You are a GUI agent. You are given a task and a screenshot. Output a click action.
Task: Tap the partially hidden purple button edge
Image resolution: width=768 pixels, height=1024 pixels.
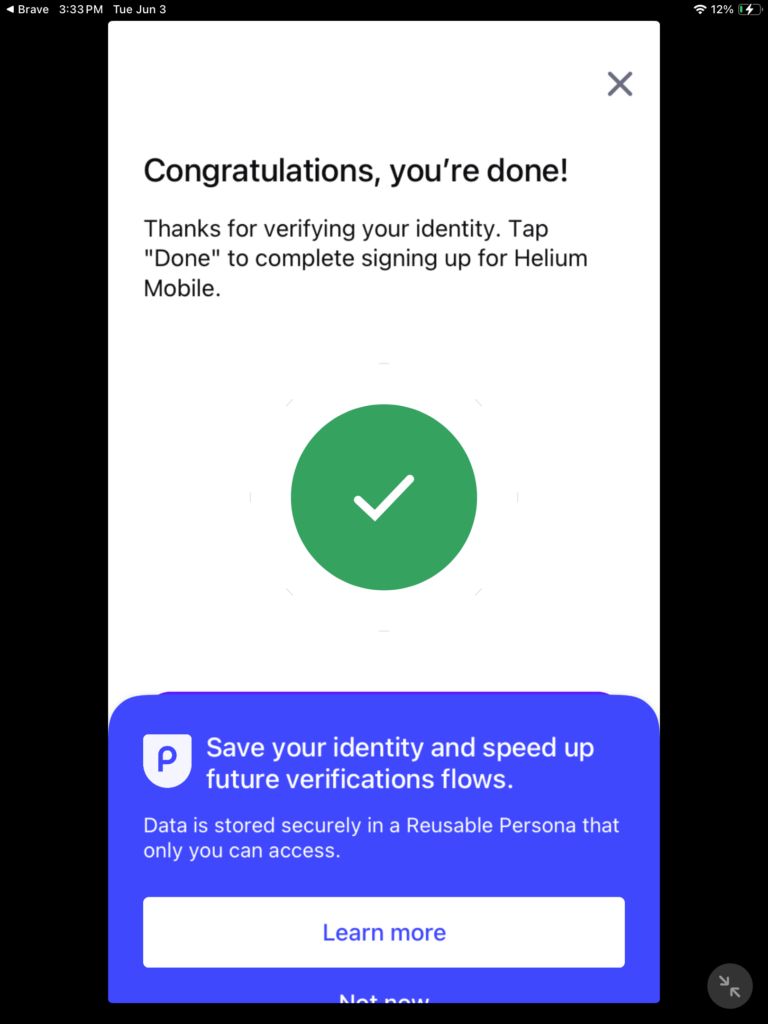pos(384,692)
